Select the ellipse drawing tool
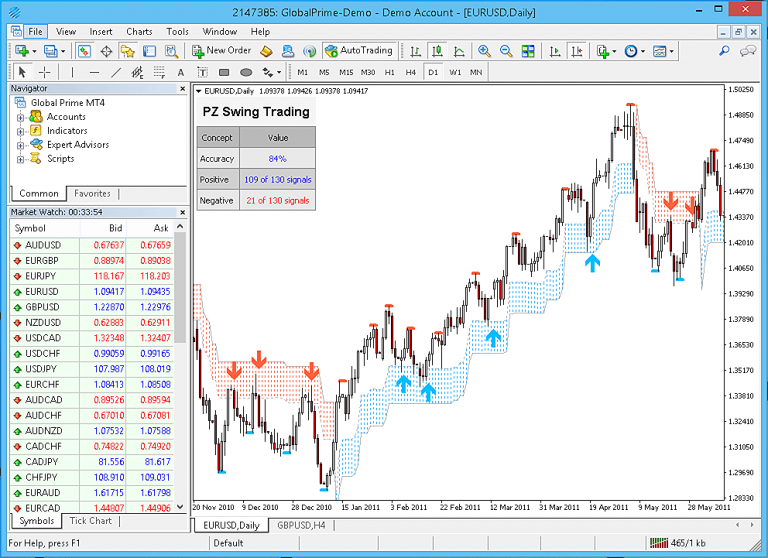The height and width of the screenshot is (558, 768). click(246, 72)
